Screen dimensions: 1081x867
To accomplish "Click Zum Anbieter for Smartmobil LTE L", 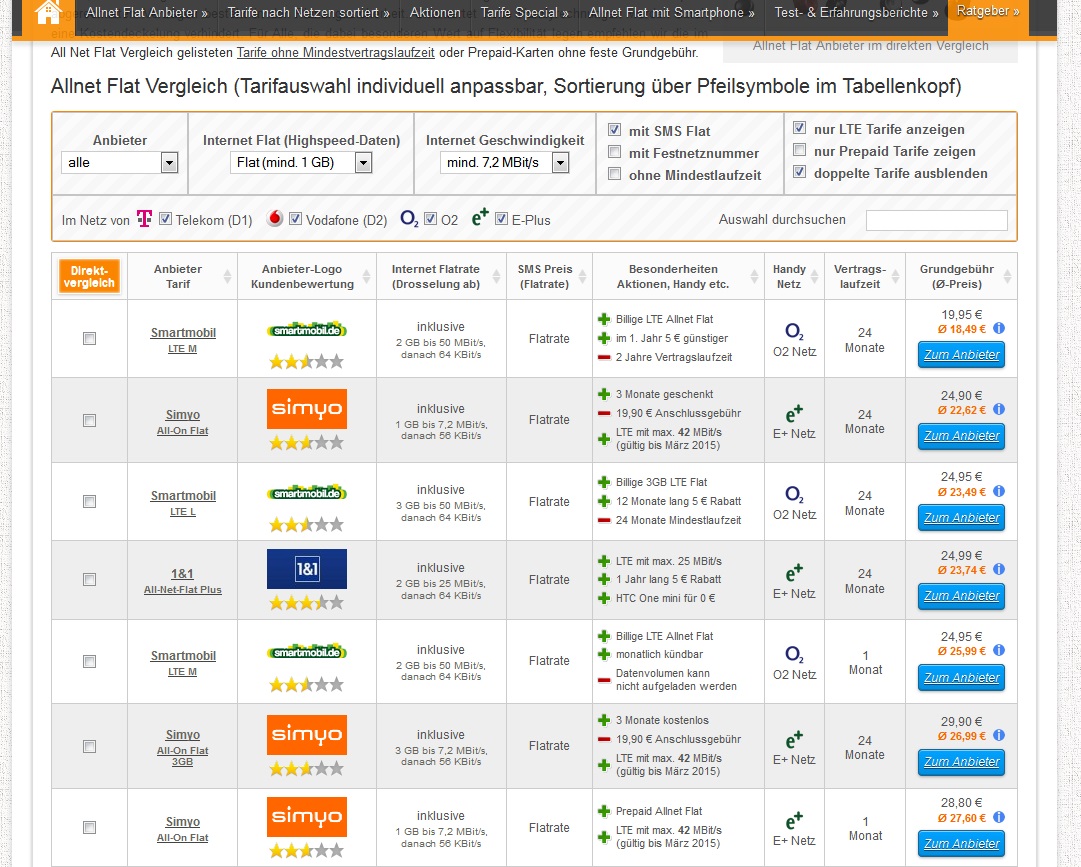I will tap(961, 518).
